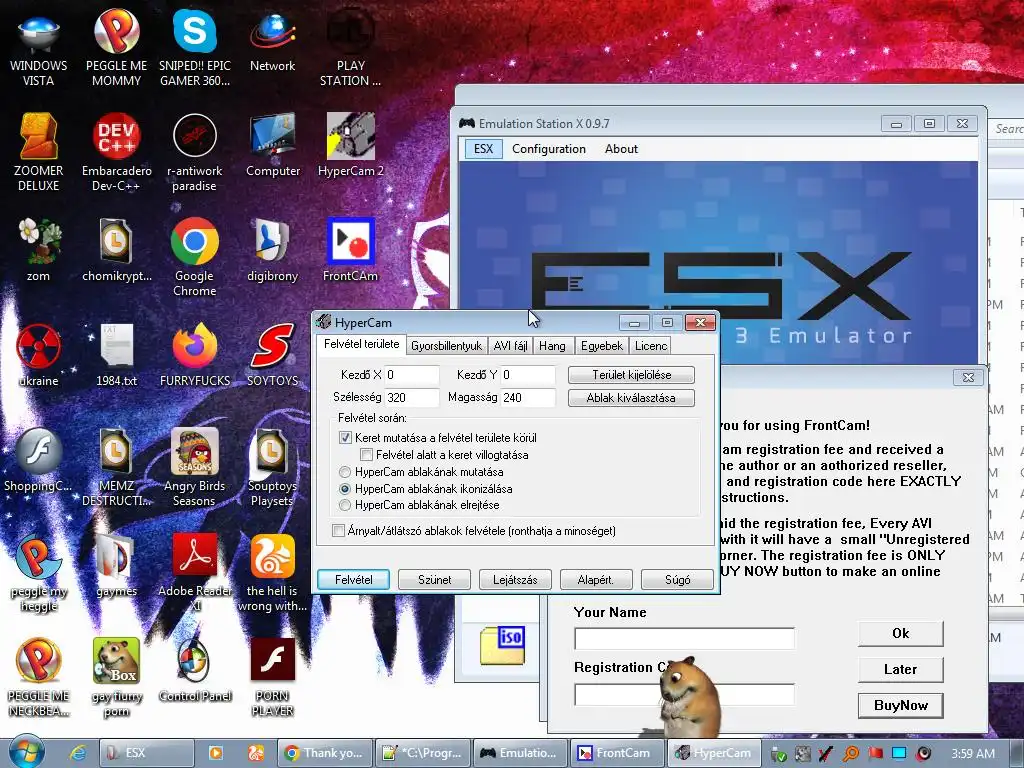Select the Angry Birds Seasons icon
This screenshot has height=768, width=1024.
pos(195,467)
